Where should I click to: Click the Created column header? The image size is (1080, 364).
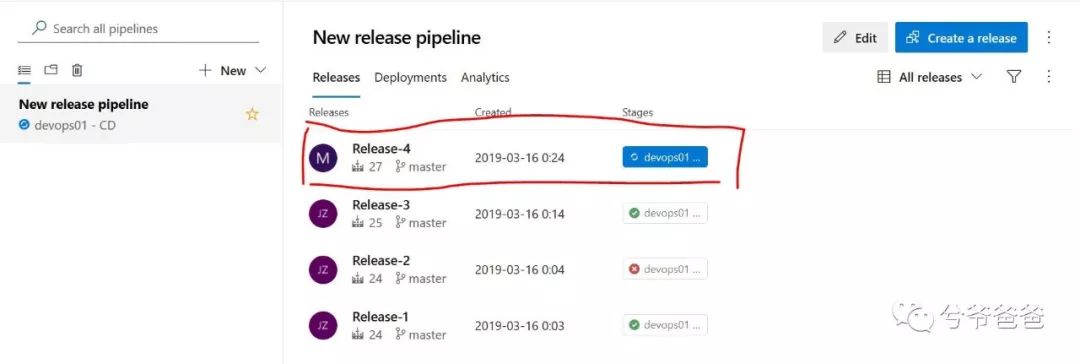coord(493,112)
